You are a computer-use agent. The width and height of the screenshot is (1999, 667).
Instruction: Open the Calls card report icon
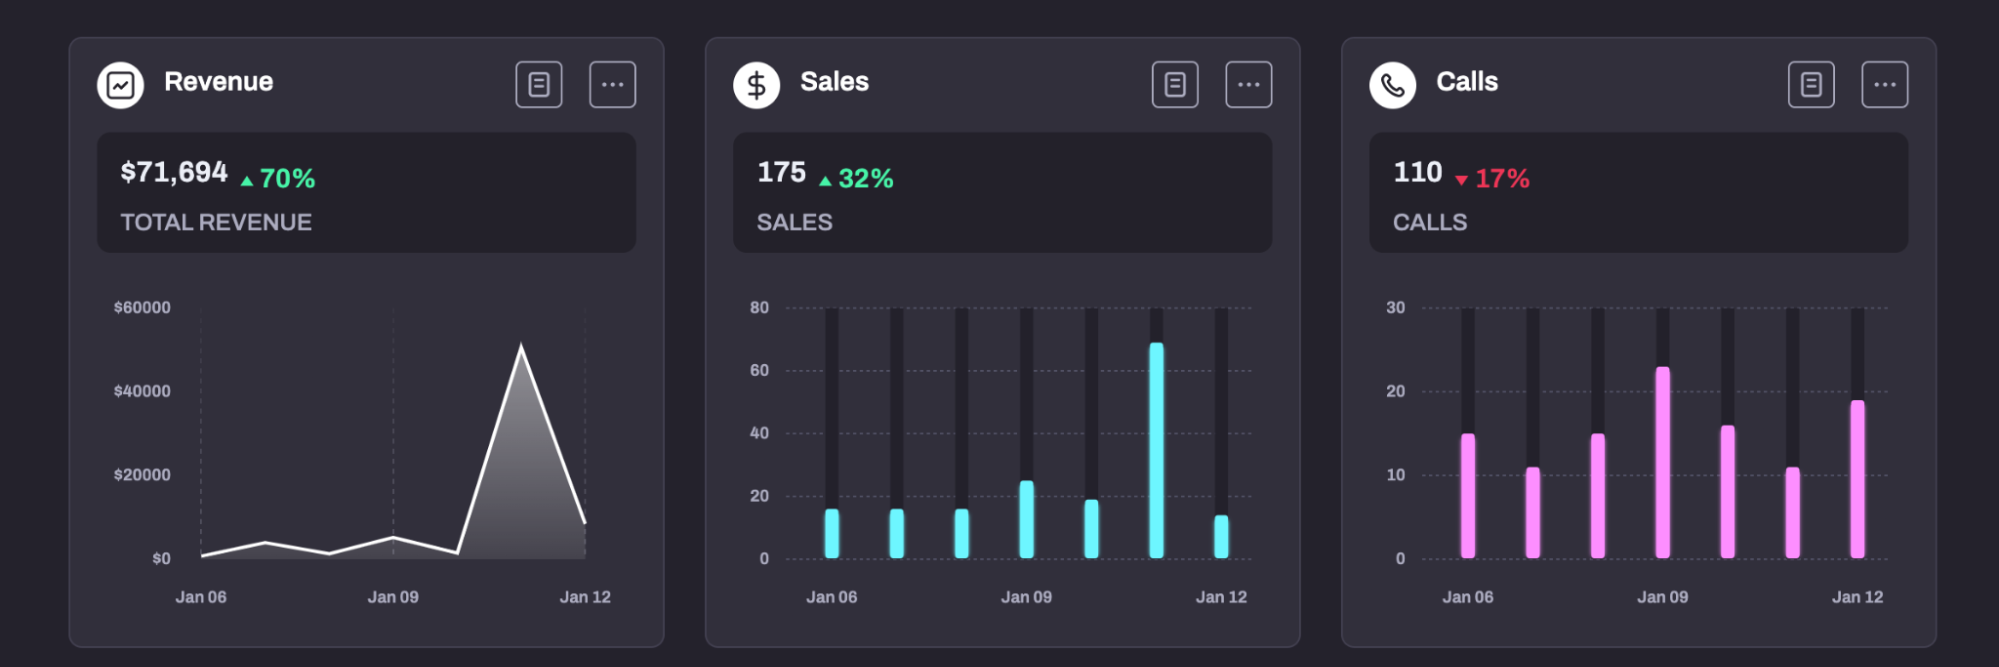(x=1811, y=85)
